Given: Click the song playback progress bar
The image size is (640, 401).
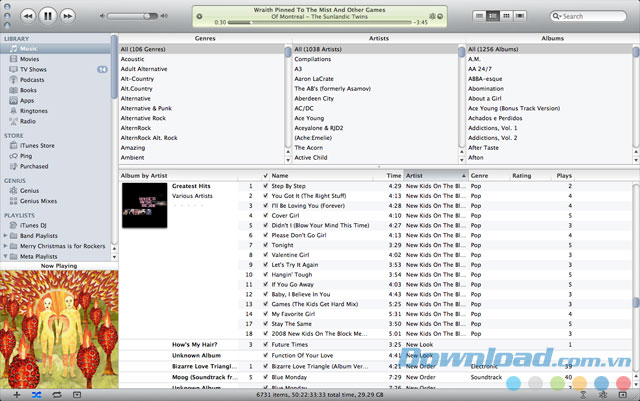Looking at the screenshot, I should point(320,22).
